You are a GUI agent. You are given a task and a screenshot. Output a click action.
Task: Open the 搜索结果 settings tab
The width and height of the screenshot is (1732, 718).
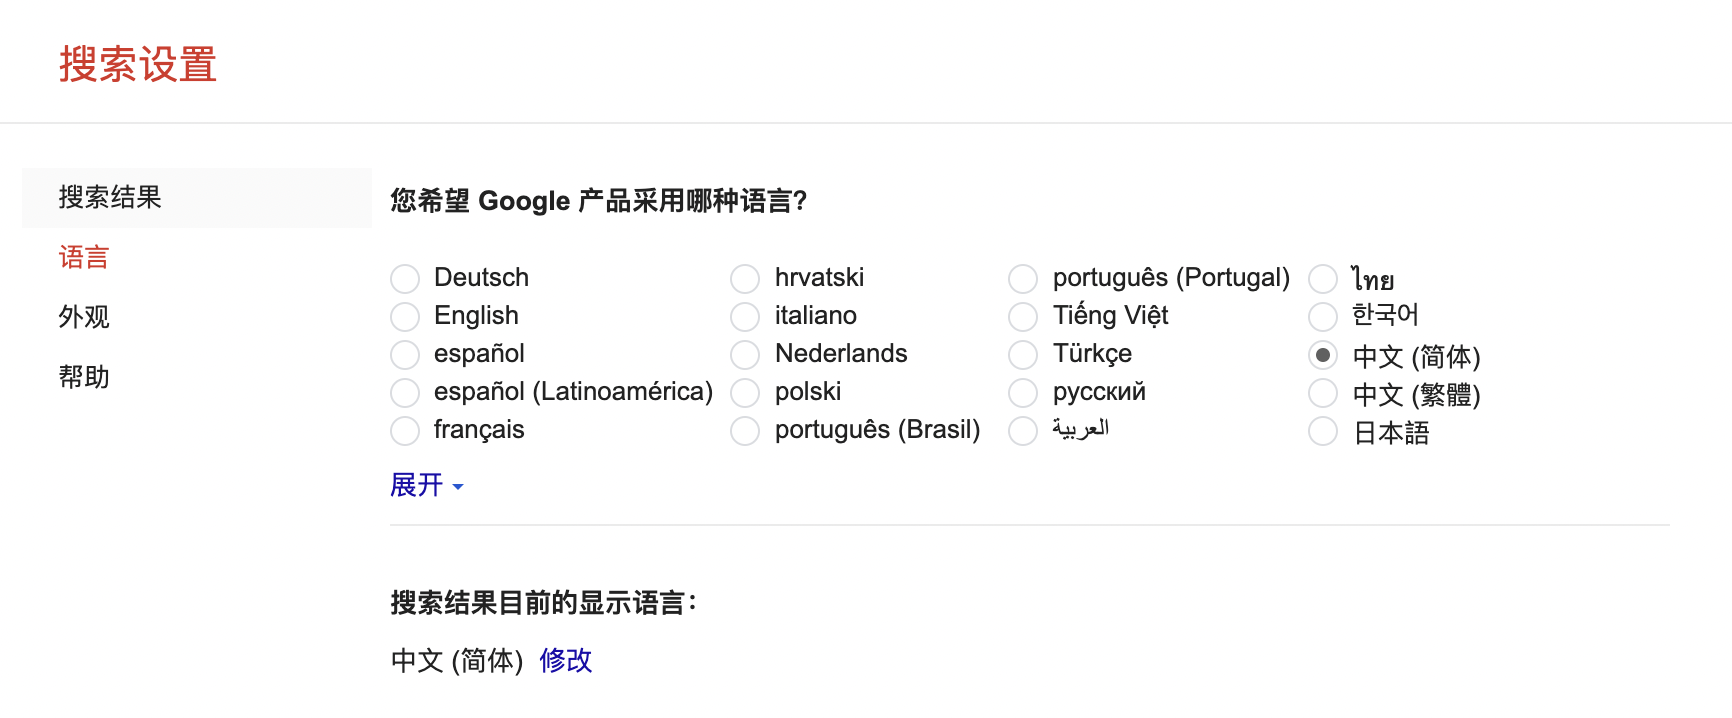click(110, 197)
